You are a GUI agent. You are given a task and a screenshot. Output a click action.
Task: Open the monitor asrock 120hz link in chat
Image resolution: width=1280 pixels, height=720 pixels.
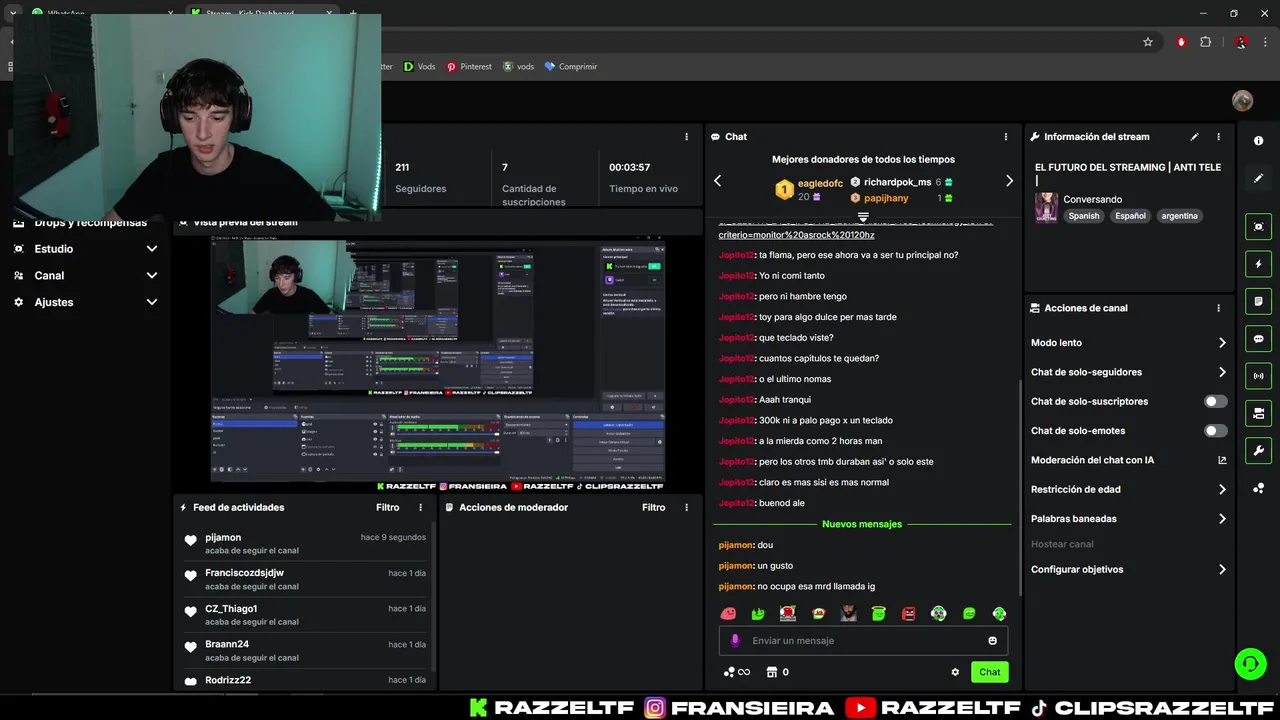pos(797,235)
